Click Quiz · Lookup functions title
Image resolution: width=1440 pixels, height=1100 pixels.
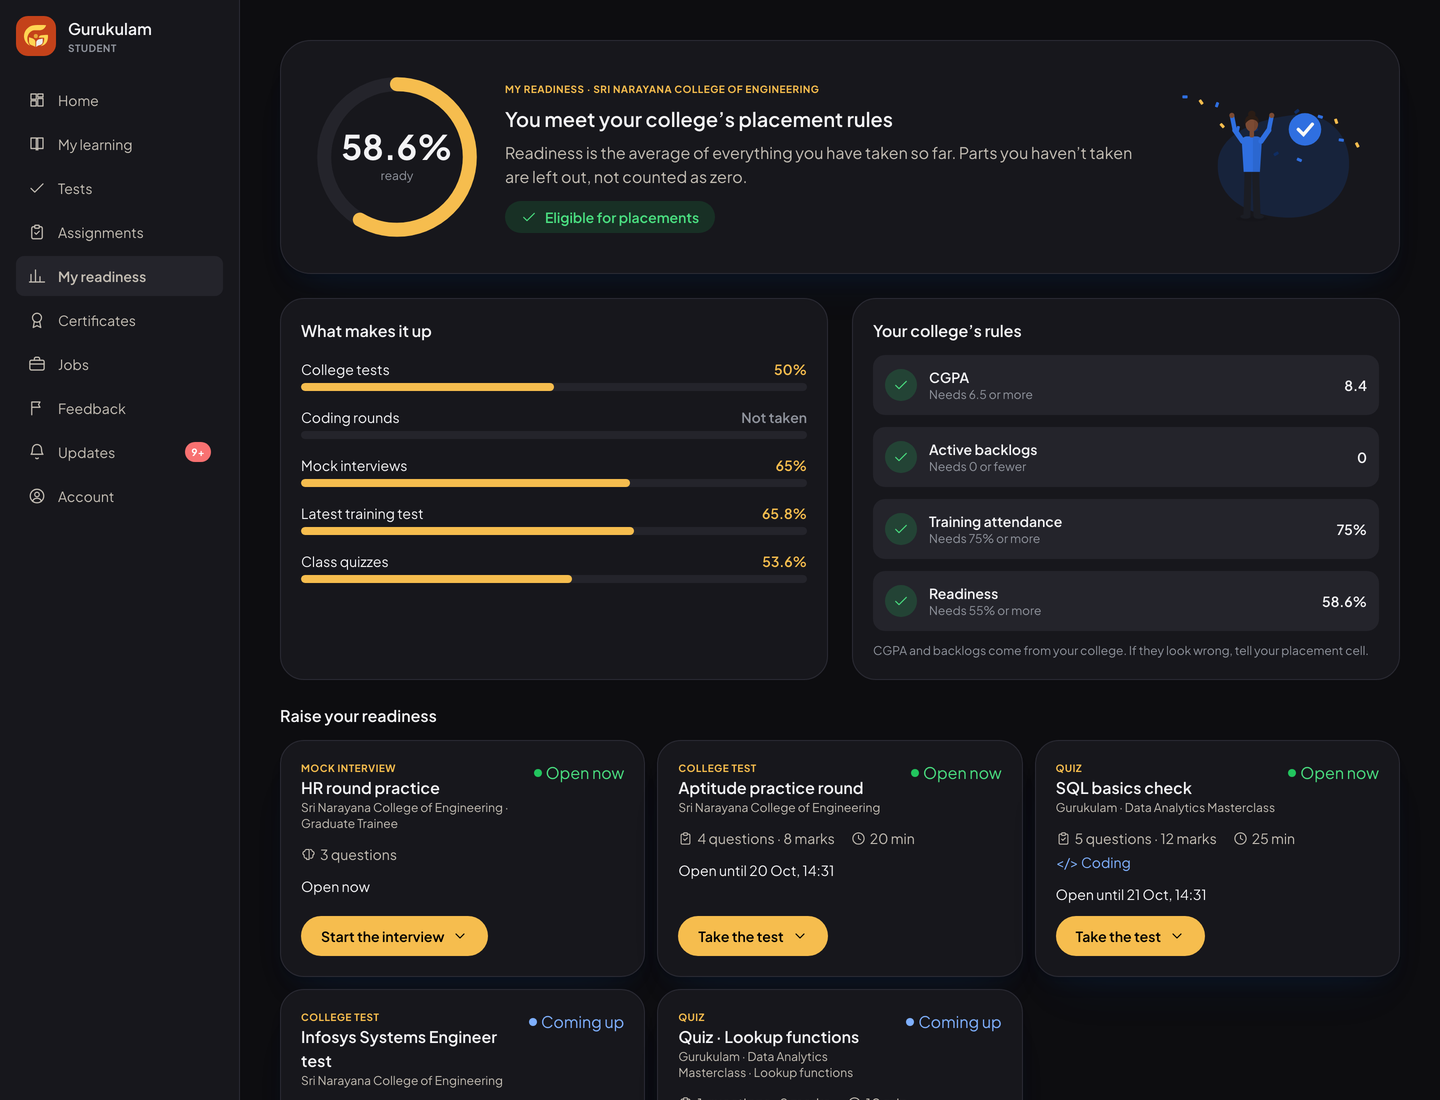point(769,1037)
